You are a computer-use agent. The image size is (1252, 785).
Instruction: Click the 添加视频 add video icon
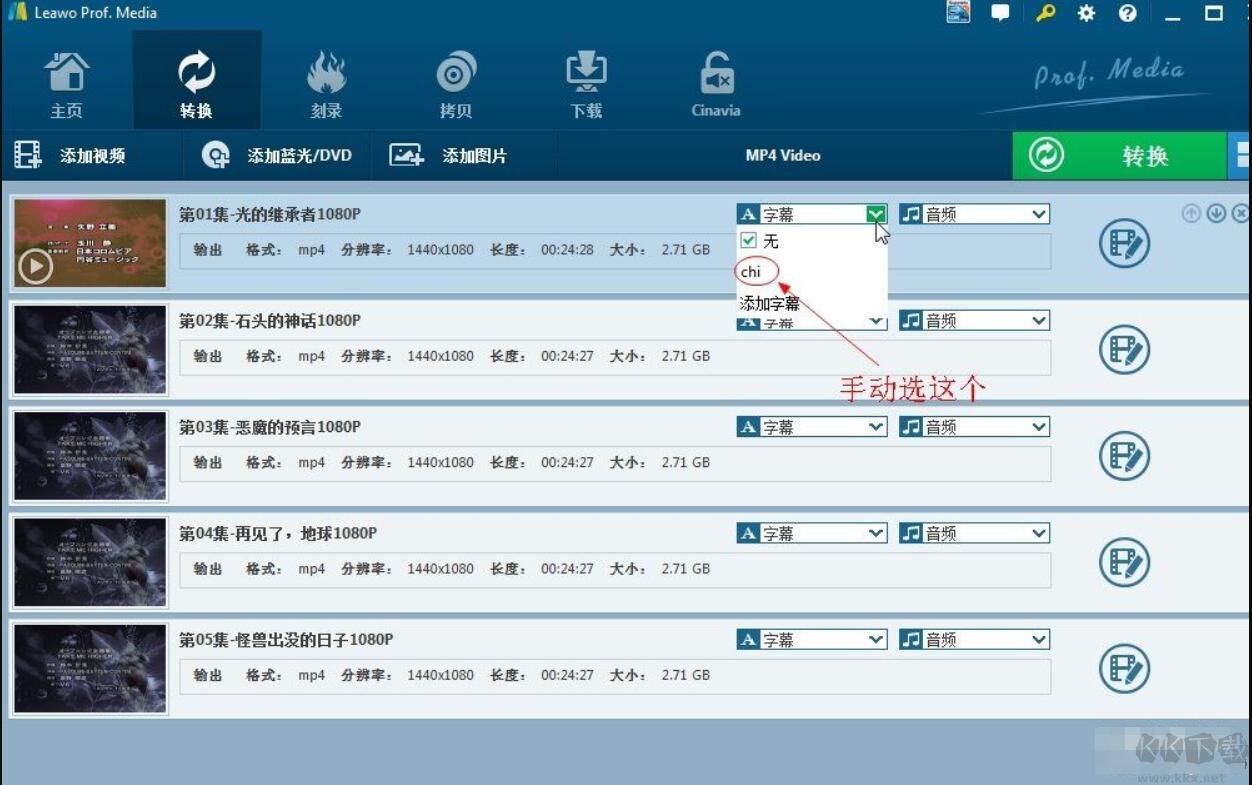tap(27, 155)
